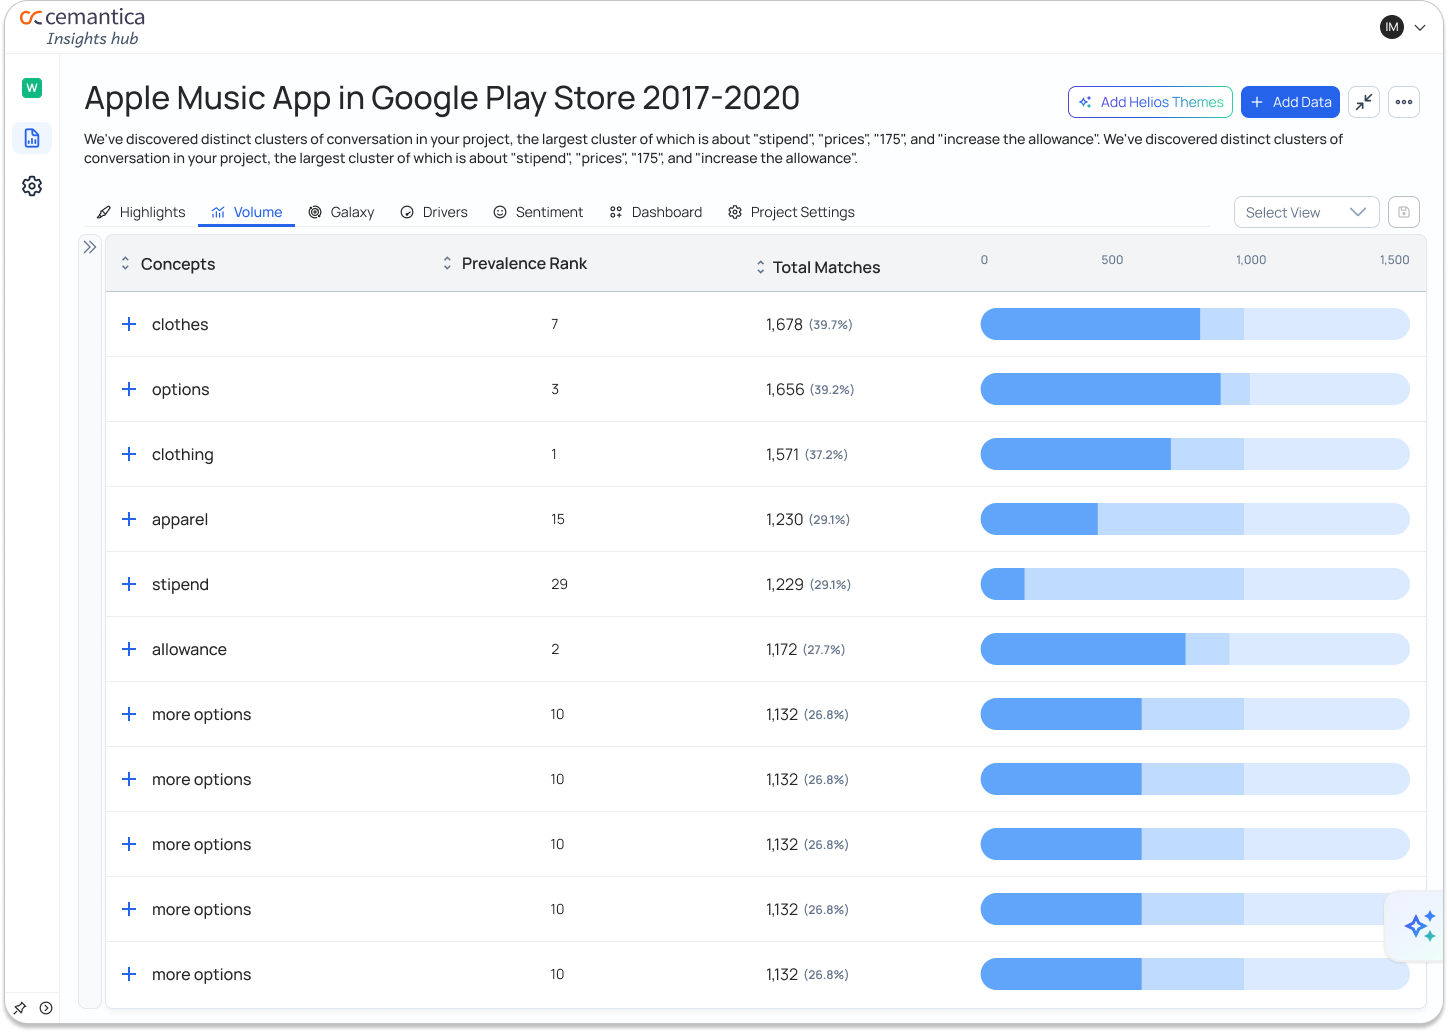
Task: Expand the clothes concept row
Action: [129, 324]
